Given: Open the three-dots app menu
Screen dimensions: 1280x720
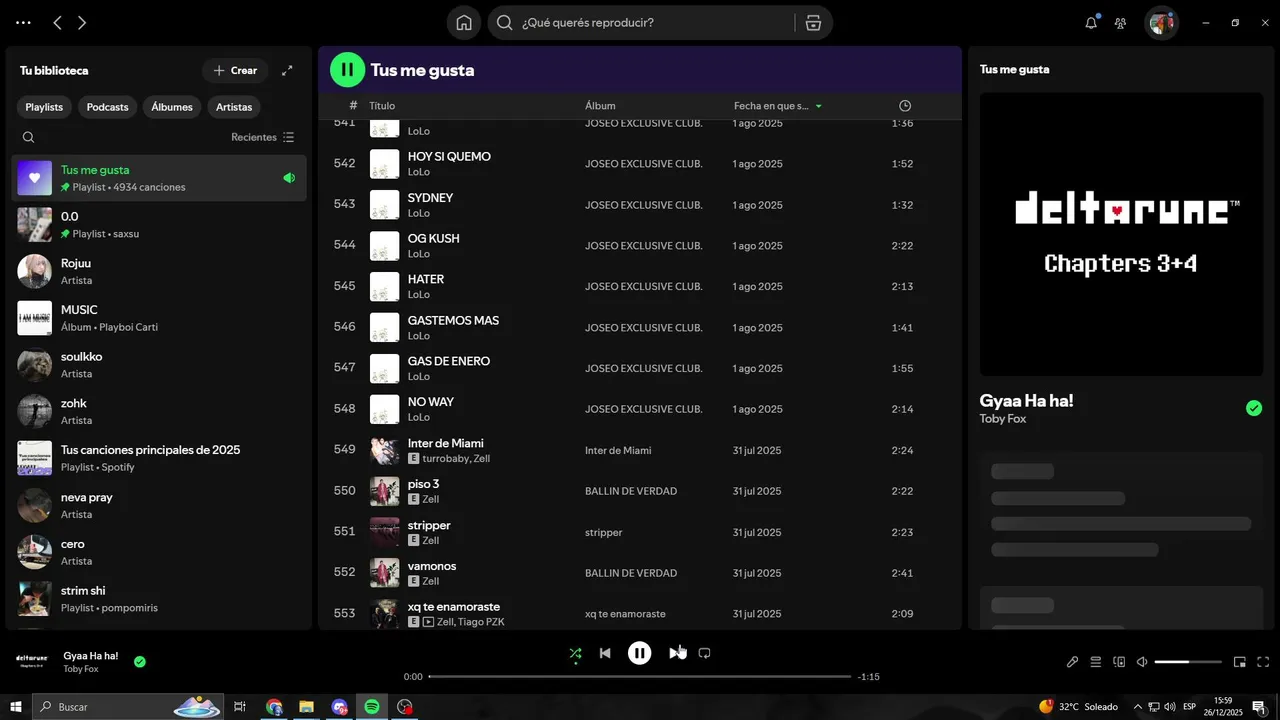Looking at the screenshot, I should click(22, 22).
